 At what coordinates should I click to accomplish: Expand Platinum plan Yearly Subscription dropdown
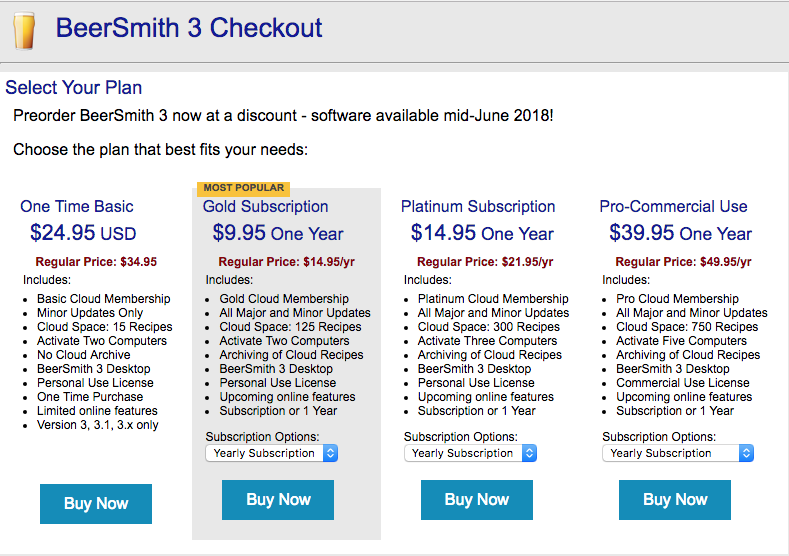(x=470, y=453)
